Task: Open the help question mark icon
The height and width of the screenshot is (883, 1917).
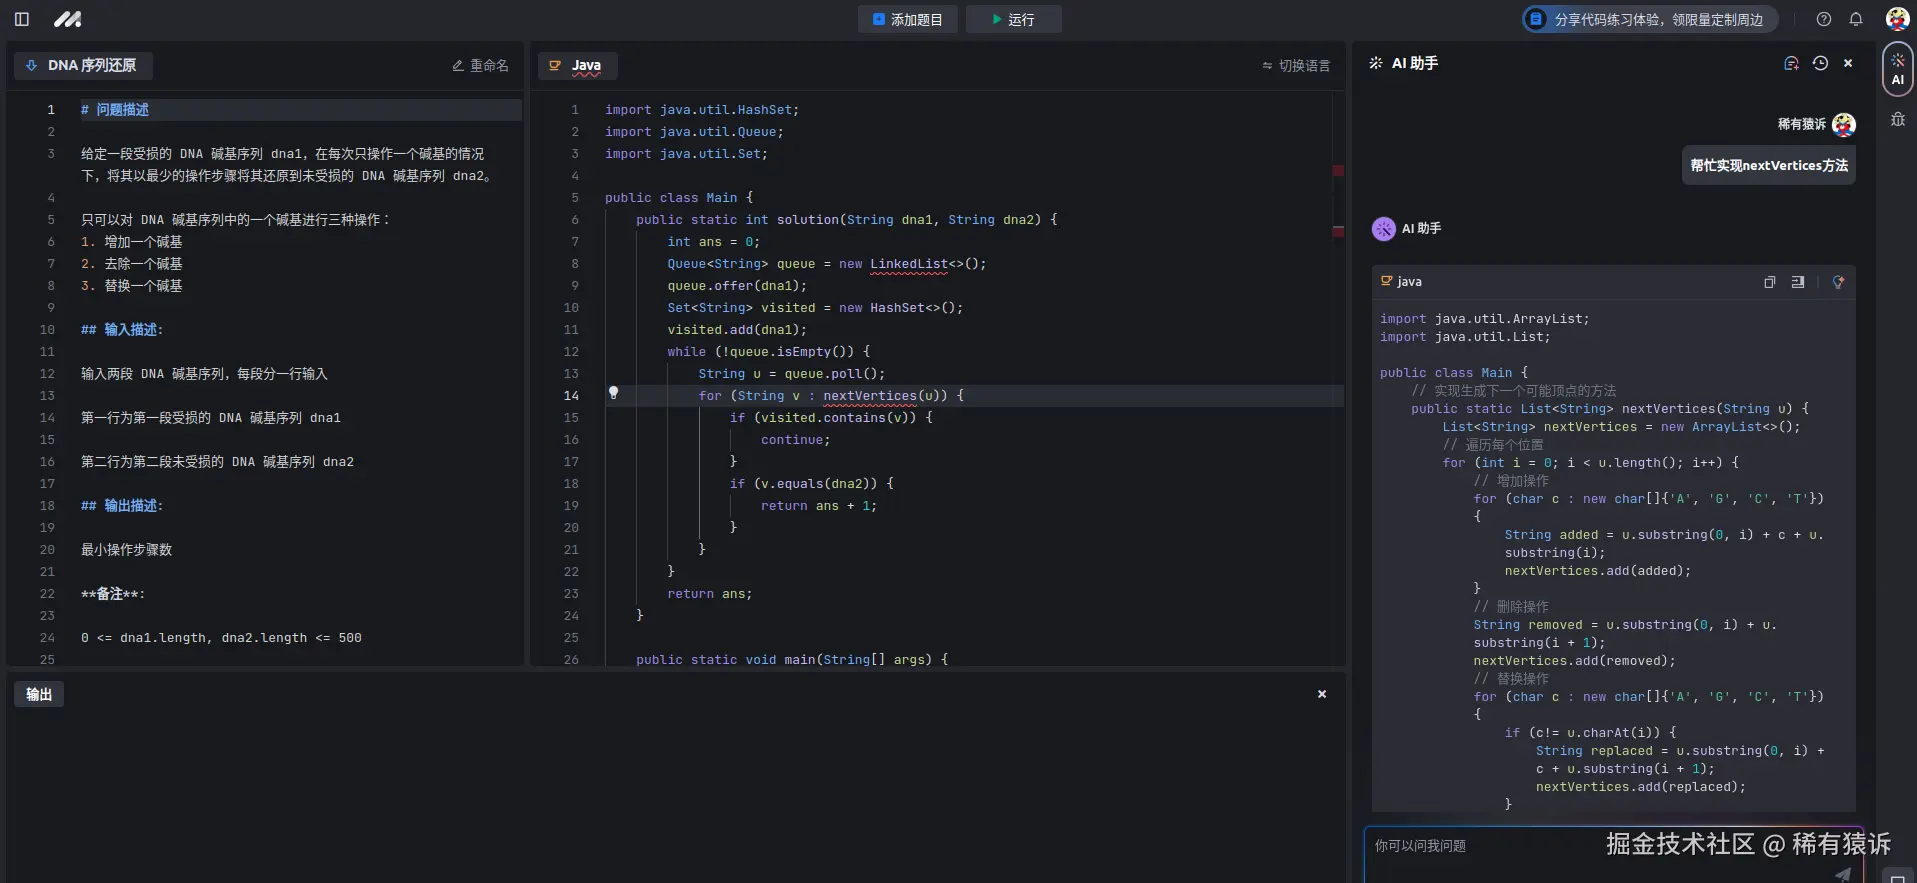Action: pyautogui.click(x=1824, y=19)
